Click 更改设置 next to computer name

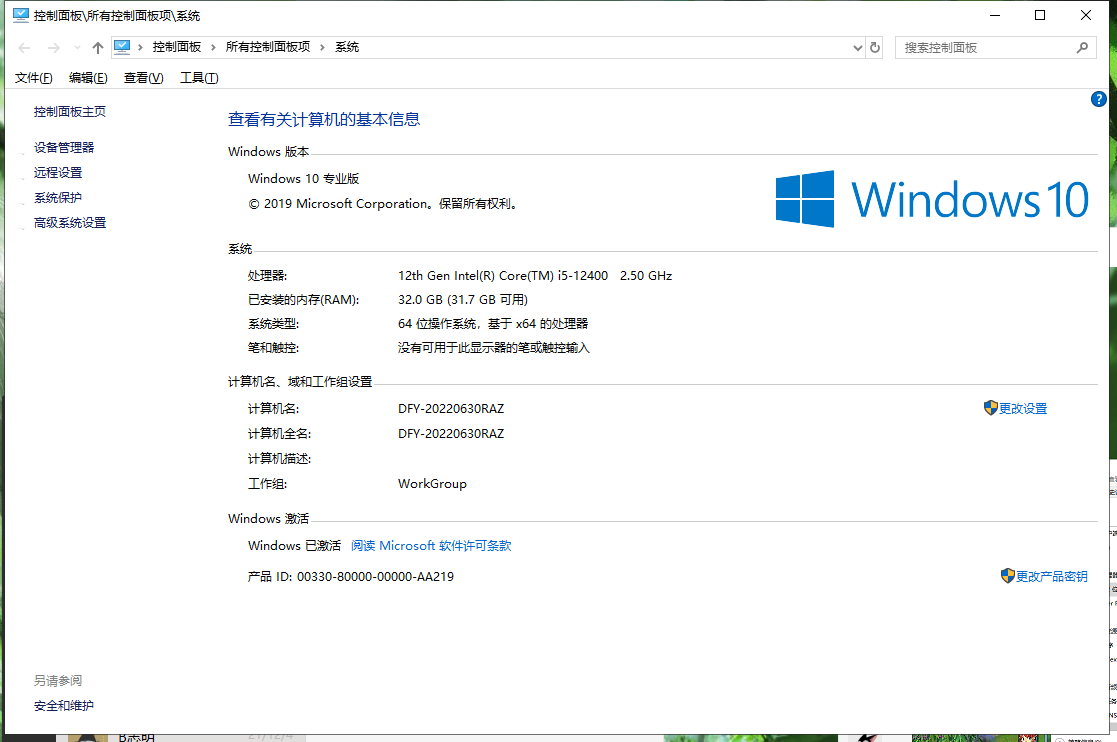click(1022, 409)
